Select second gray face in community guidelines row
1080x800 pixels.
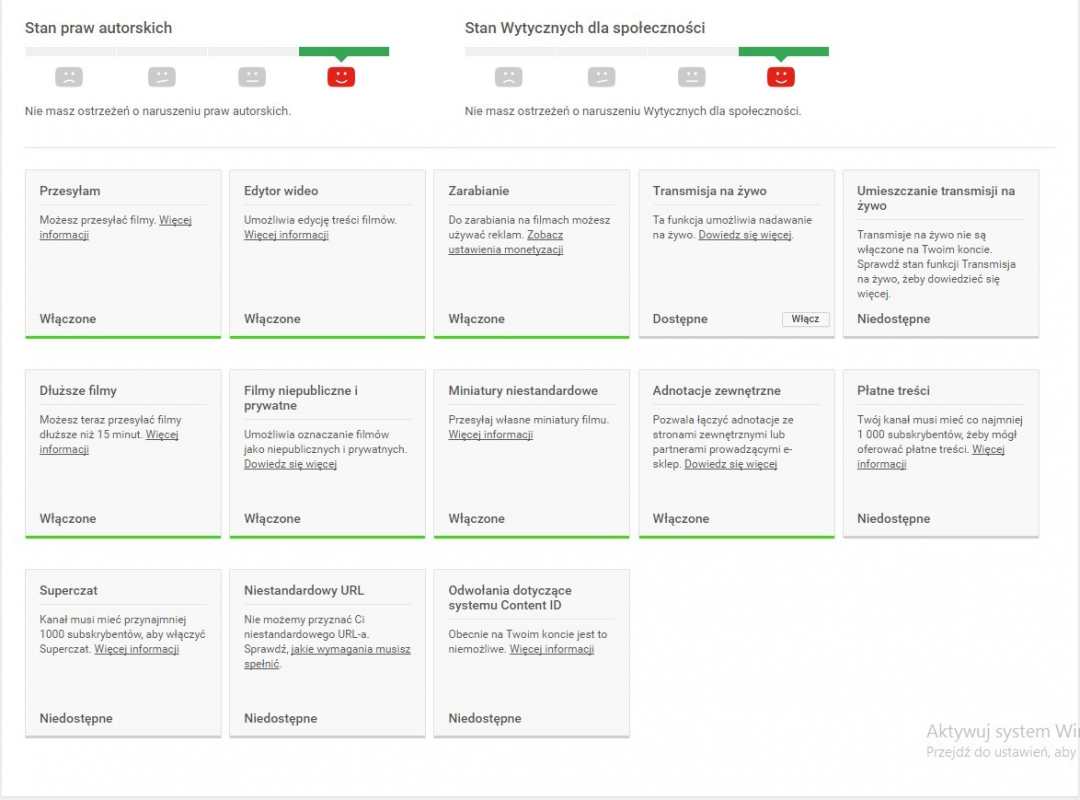601,77
